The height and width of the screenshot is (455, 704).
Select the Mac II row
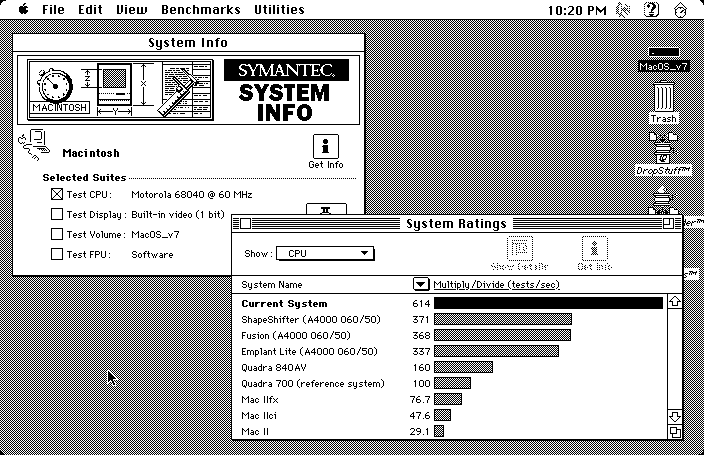pos(449,431)
